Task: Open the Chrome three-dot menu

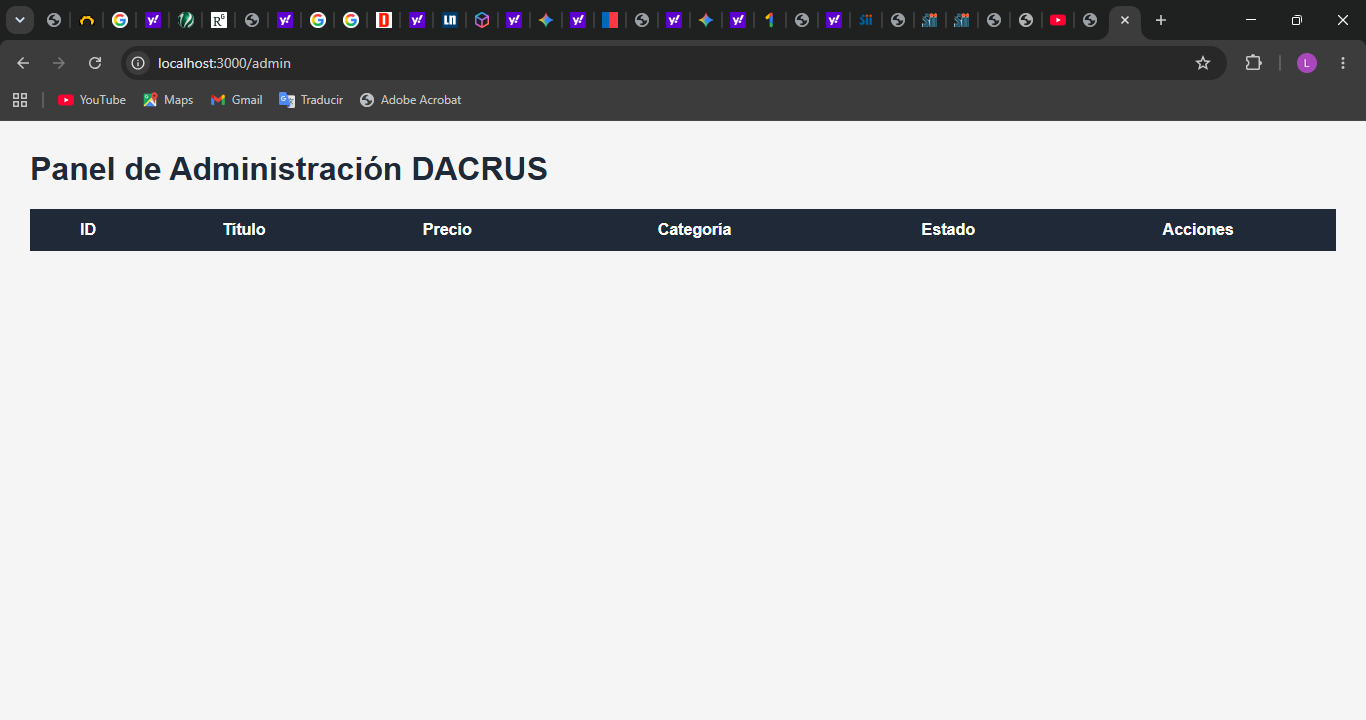Action: (1343, 63)
